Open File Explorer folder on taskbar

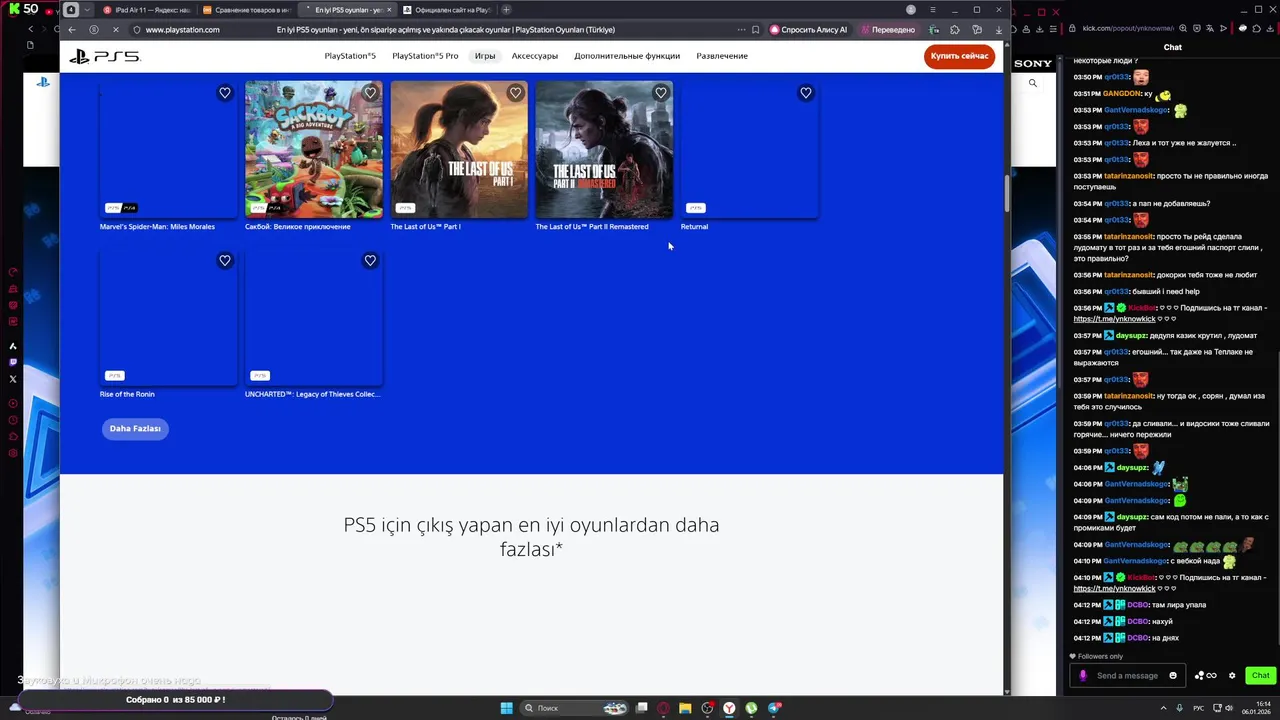click(685, 708)
